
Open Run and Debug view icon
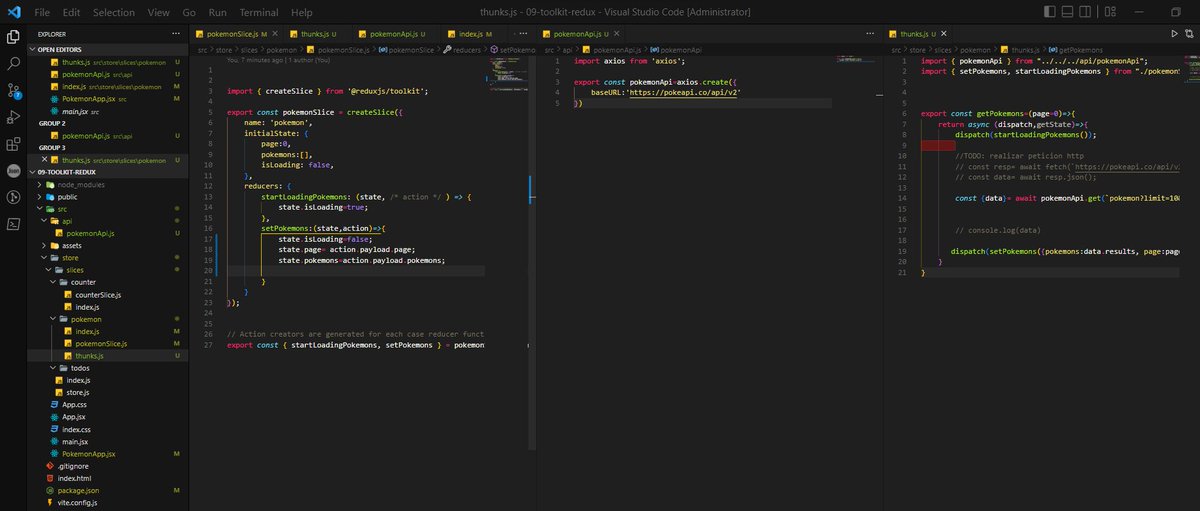(14, 118)
